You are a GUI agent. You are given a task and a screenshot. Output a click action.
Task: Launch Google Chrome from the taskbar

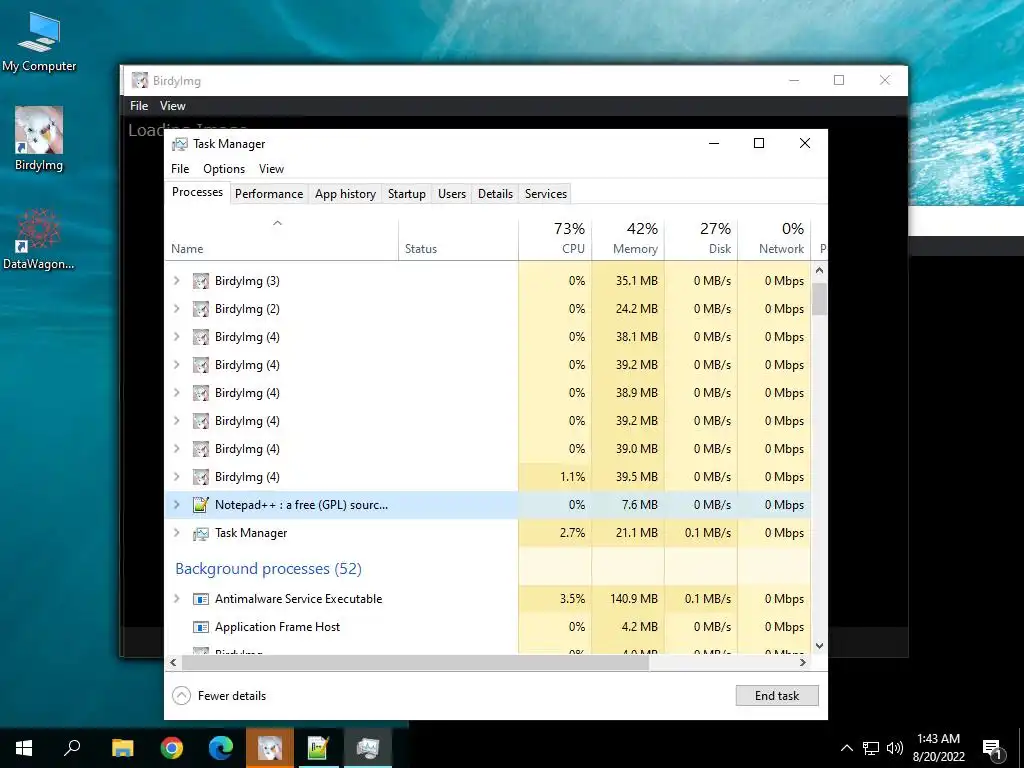(x=172, y=748)
